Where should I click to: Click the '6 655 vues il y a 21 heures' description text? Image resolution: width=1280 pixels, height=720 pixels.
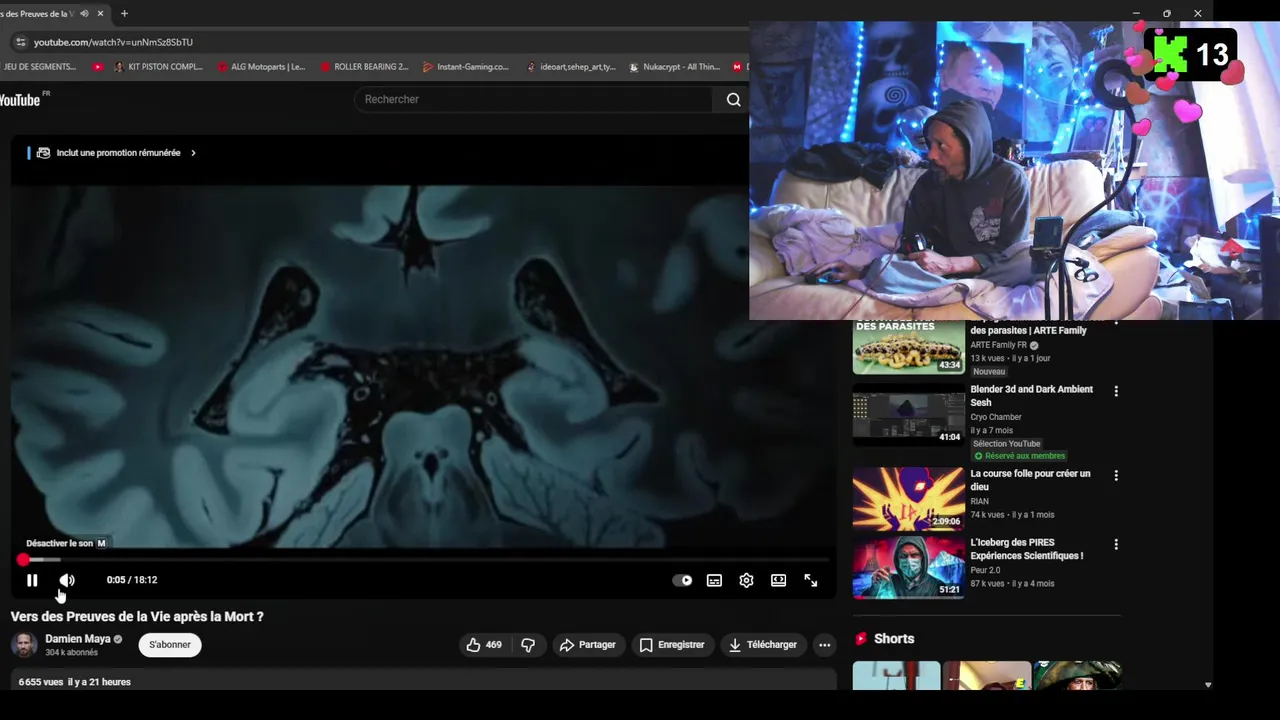tap(75, 682)
